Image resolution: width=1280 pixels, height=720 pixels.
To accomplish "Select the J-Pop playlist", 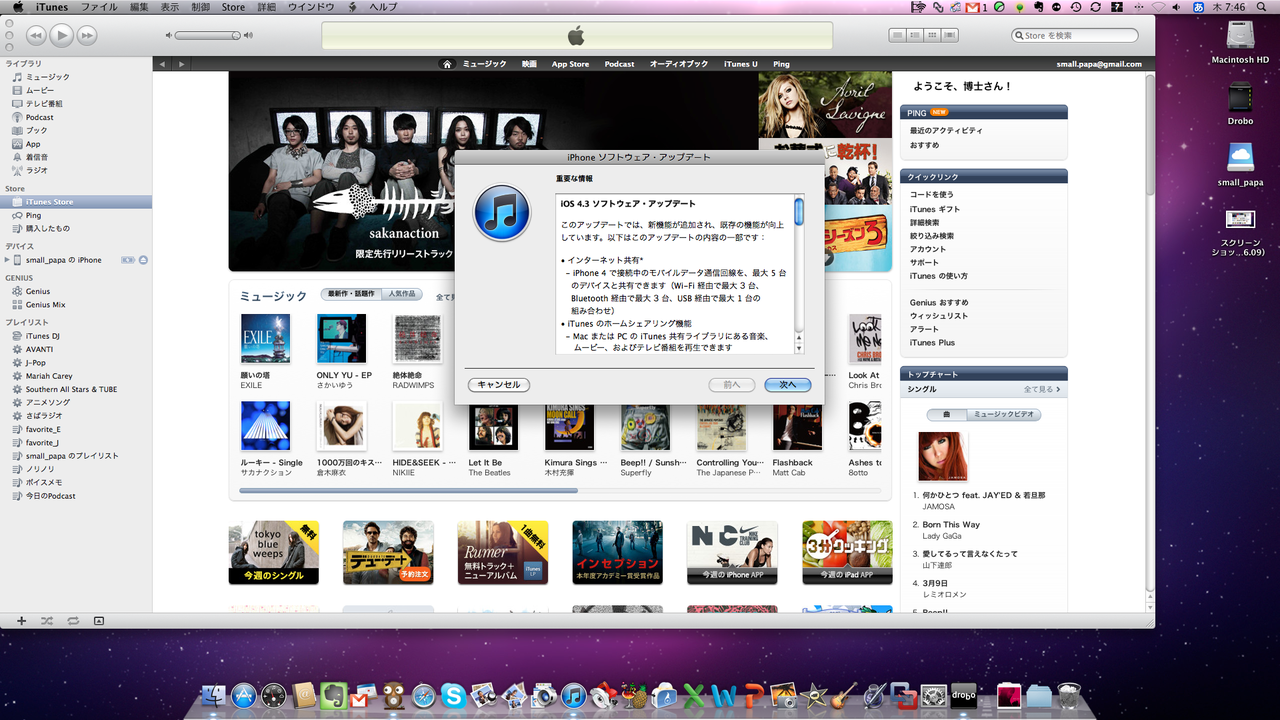I will [36, 363].
